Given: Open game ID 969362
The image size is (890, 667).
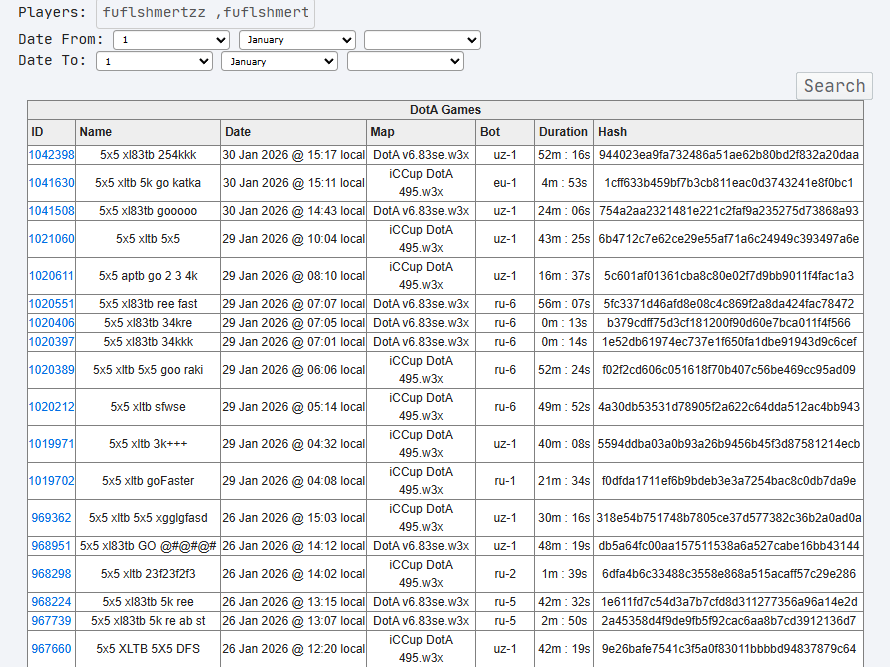Looking at the screenshot, I should [x=51, y=518].
